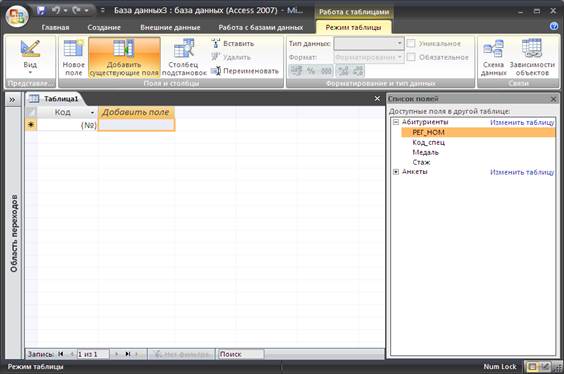Add a Новое поле column
564x374 pixels.
pyautogui.click(x=73, y=58)
